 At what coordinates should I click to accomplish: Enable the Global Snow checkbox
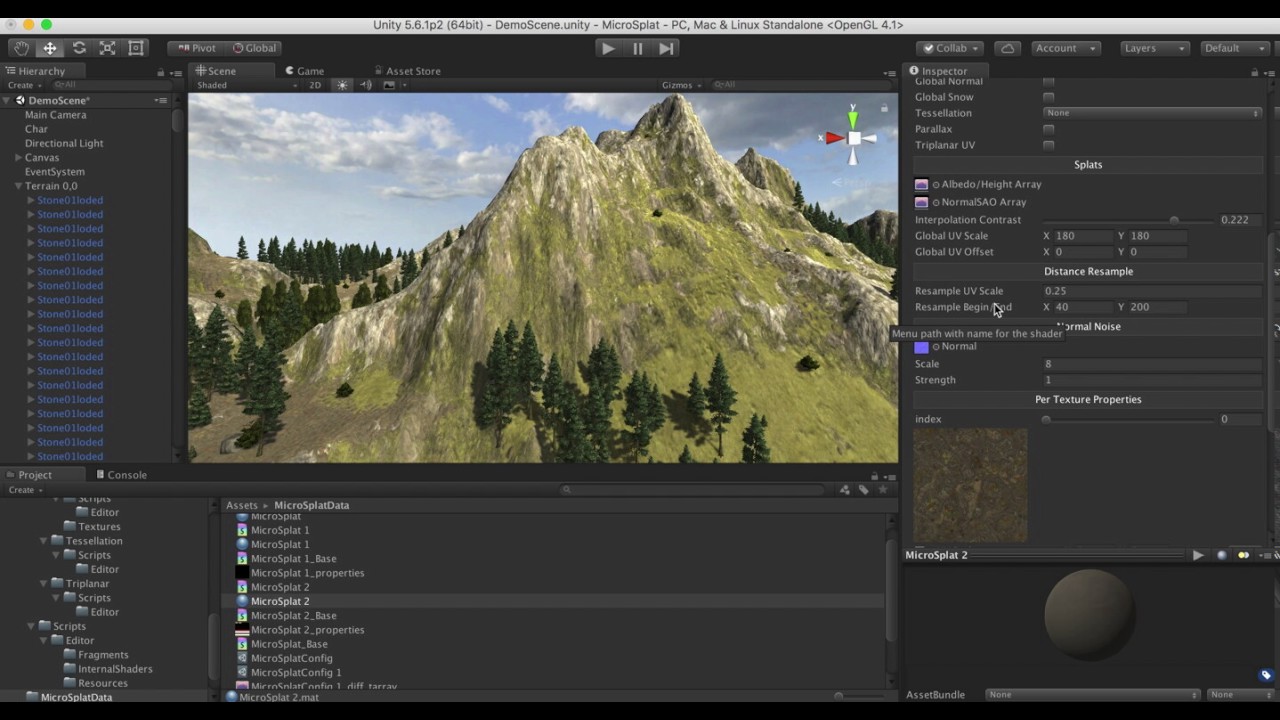coord(1048,97)
